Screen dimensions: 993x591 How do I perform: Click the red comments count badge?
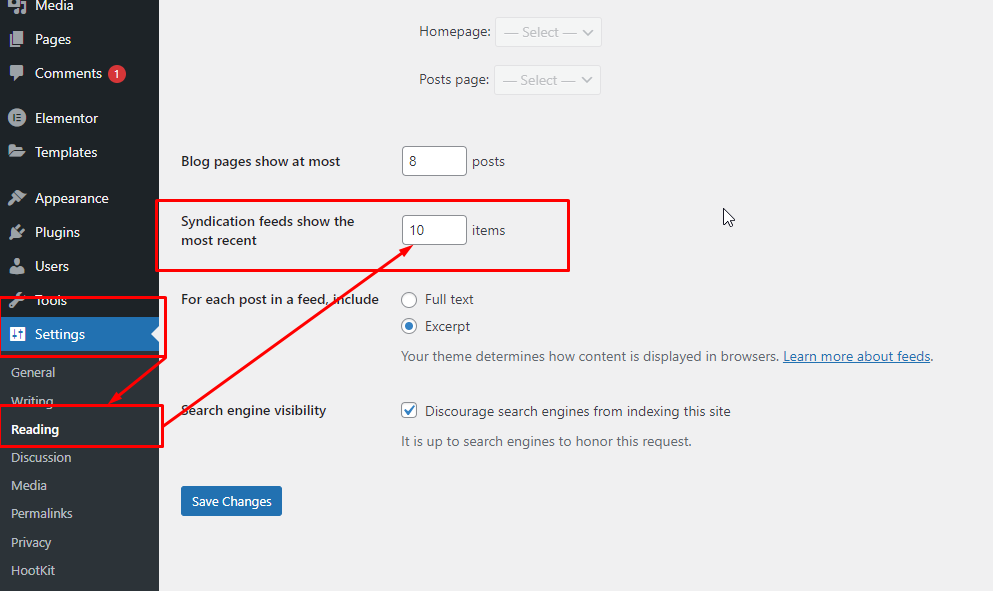117,74
